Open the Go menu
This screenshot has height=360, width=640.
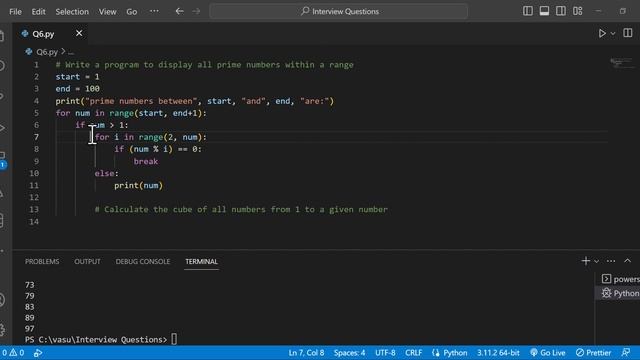point(131,11)
